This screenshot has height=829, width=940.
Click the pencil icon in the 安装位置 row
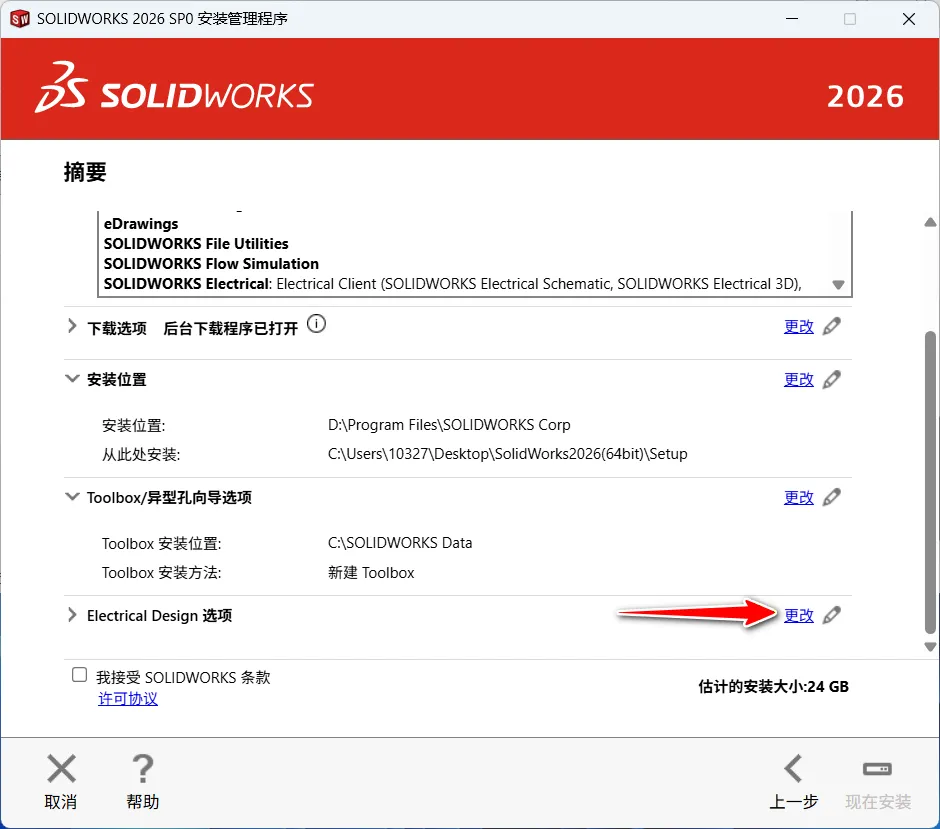tap(831, 379)
